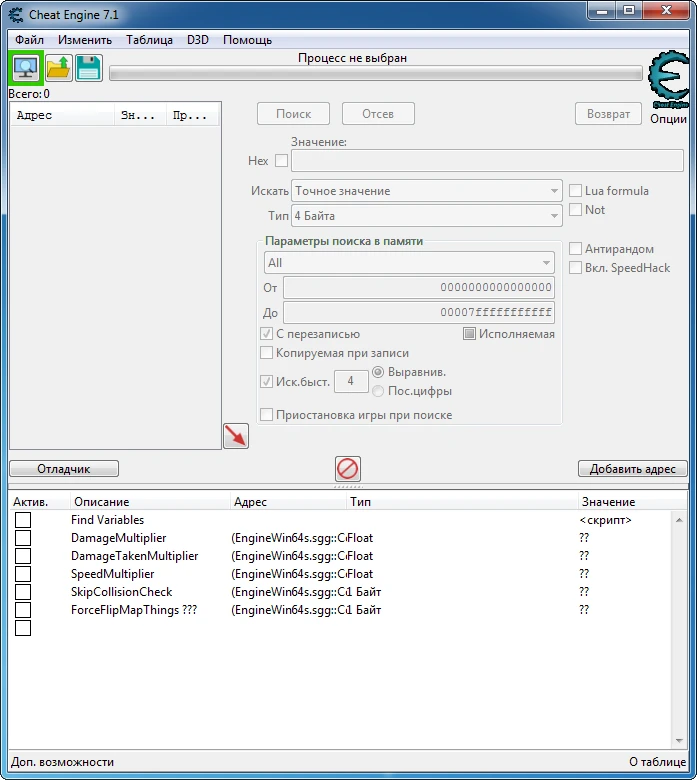Enable the Lua formula checkbox

[x=575, y=191]
